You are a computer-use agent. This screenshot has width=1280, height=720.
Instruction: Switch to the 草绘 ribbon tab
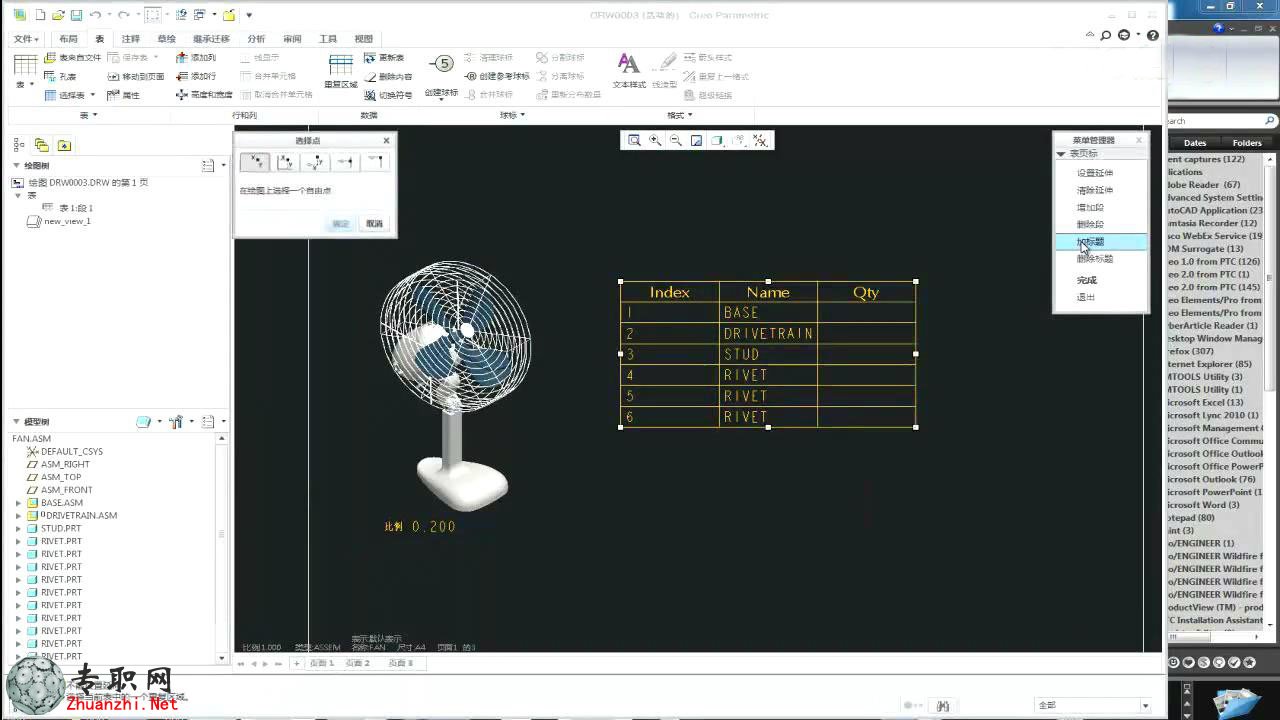pyautogui.click(x=166, y=39)
